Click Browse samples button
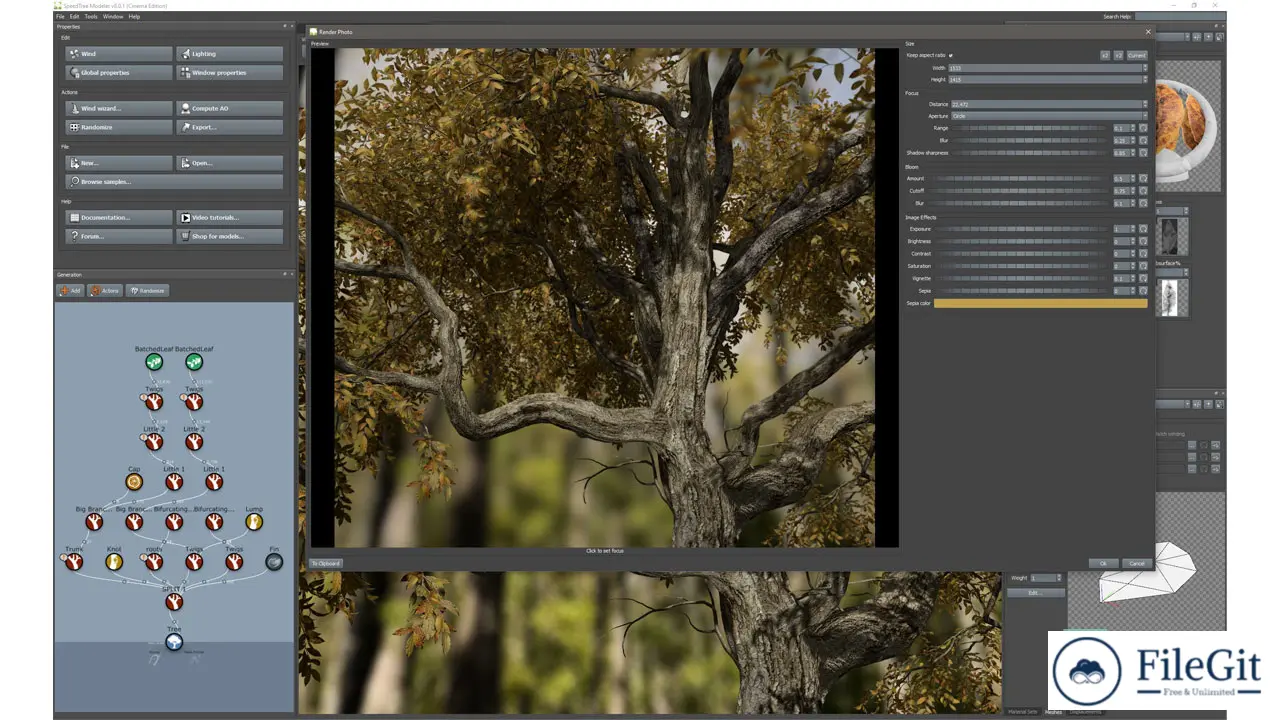 174,182
